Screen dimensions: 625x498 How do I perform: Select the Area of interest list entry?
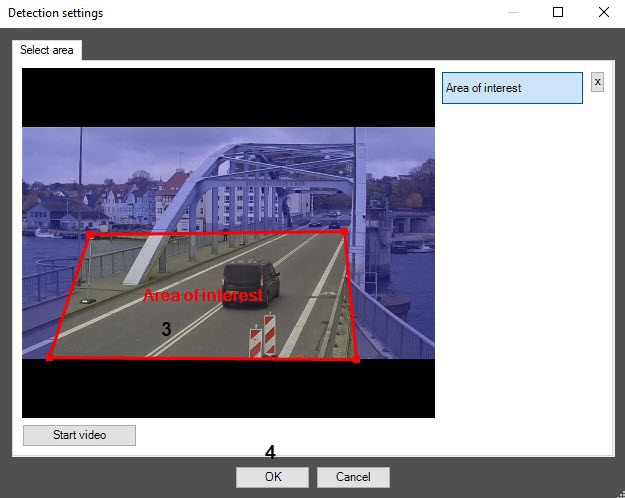point(512,88)
